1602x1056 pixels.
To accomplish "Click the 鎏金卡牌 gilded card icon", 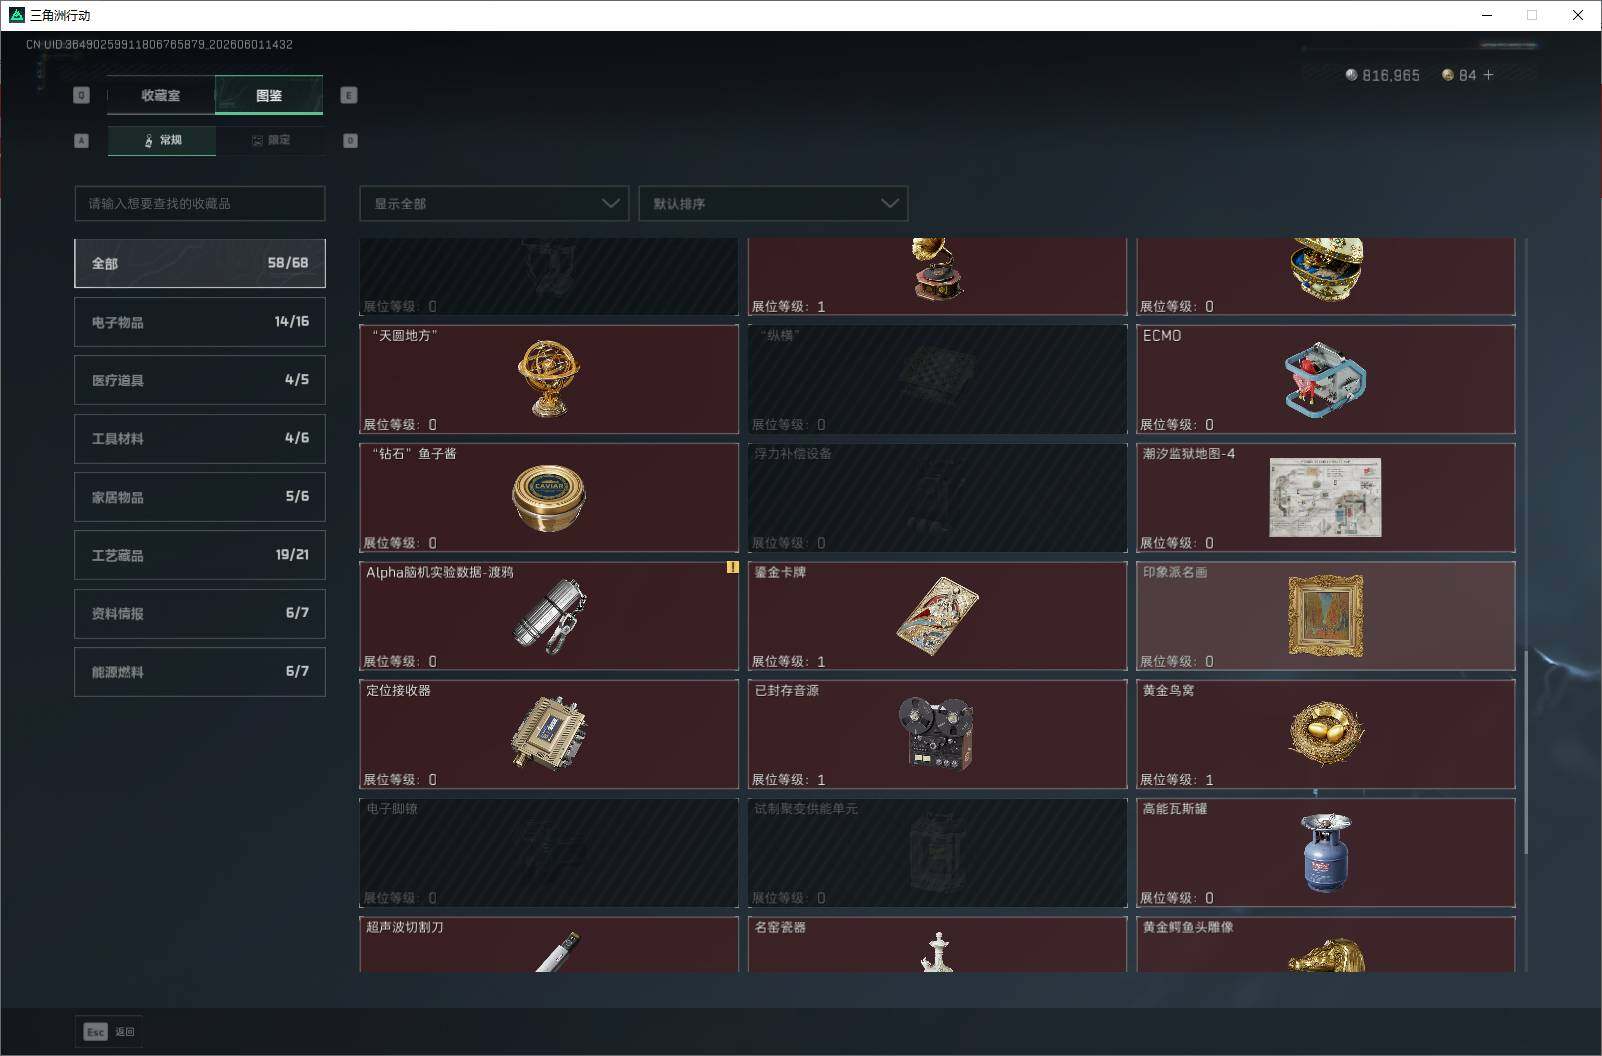I will pyautogui.click(x=937, y=616).
